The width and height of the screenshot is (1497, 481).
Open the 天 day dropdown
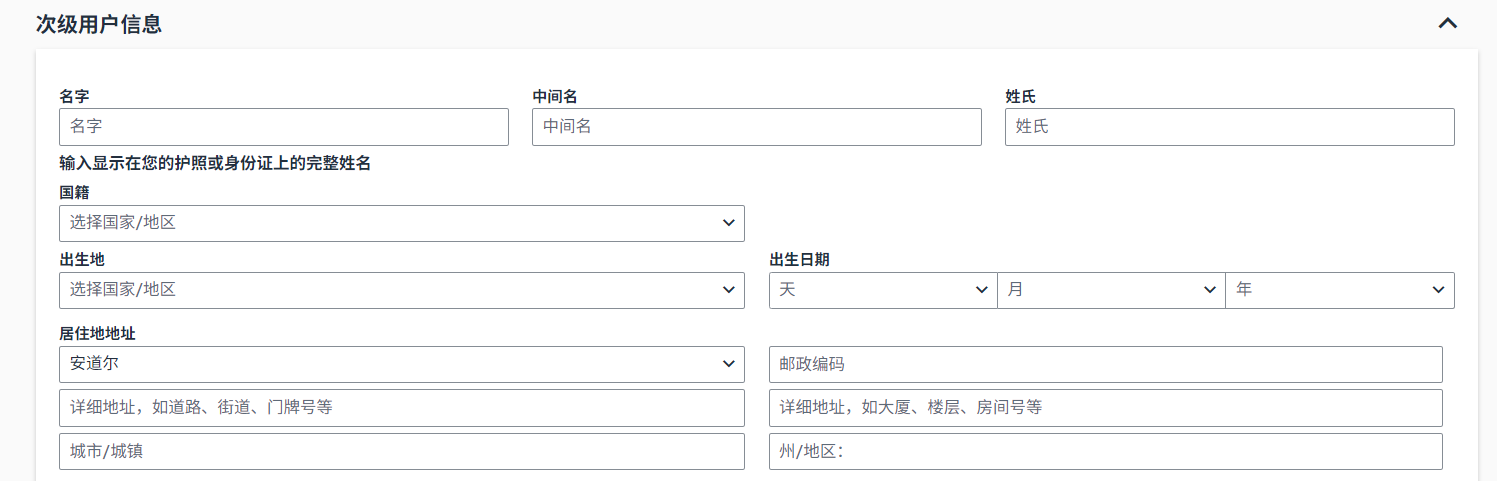(883, 290)
